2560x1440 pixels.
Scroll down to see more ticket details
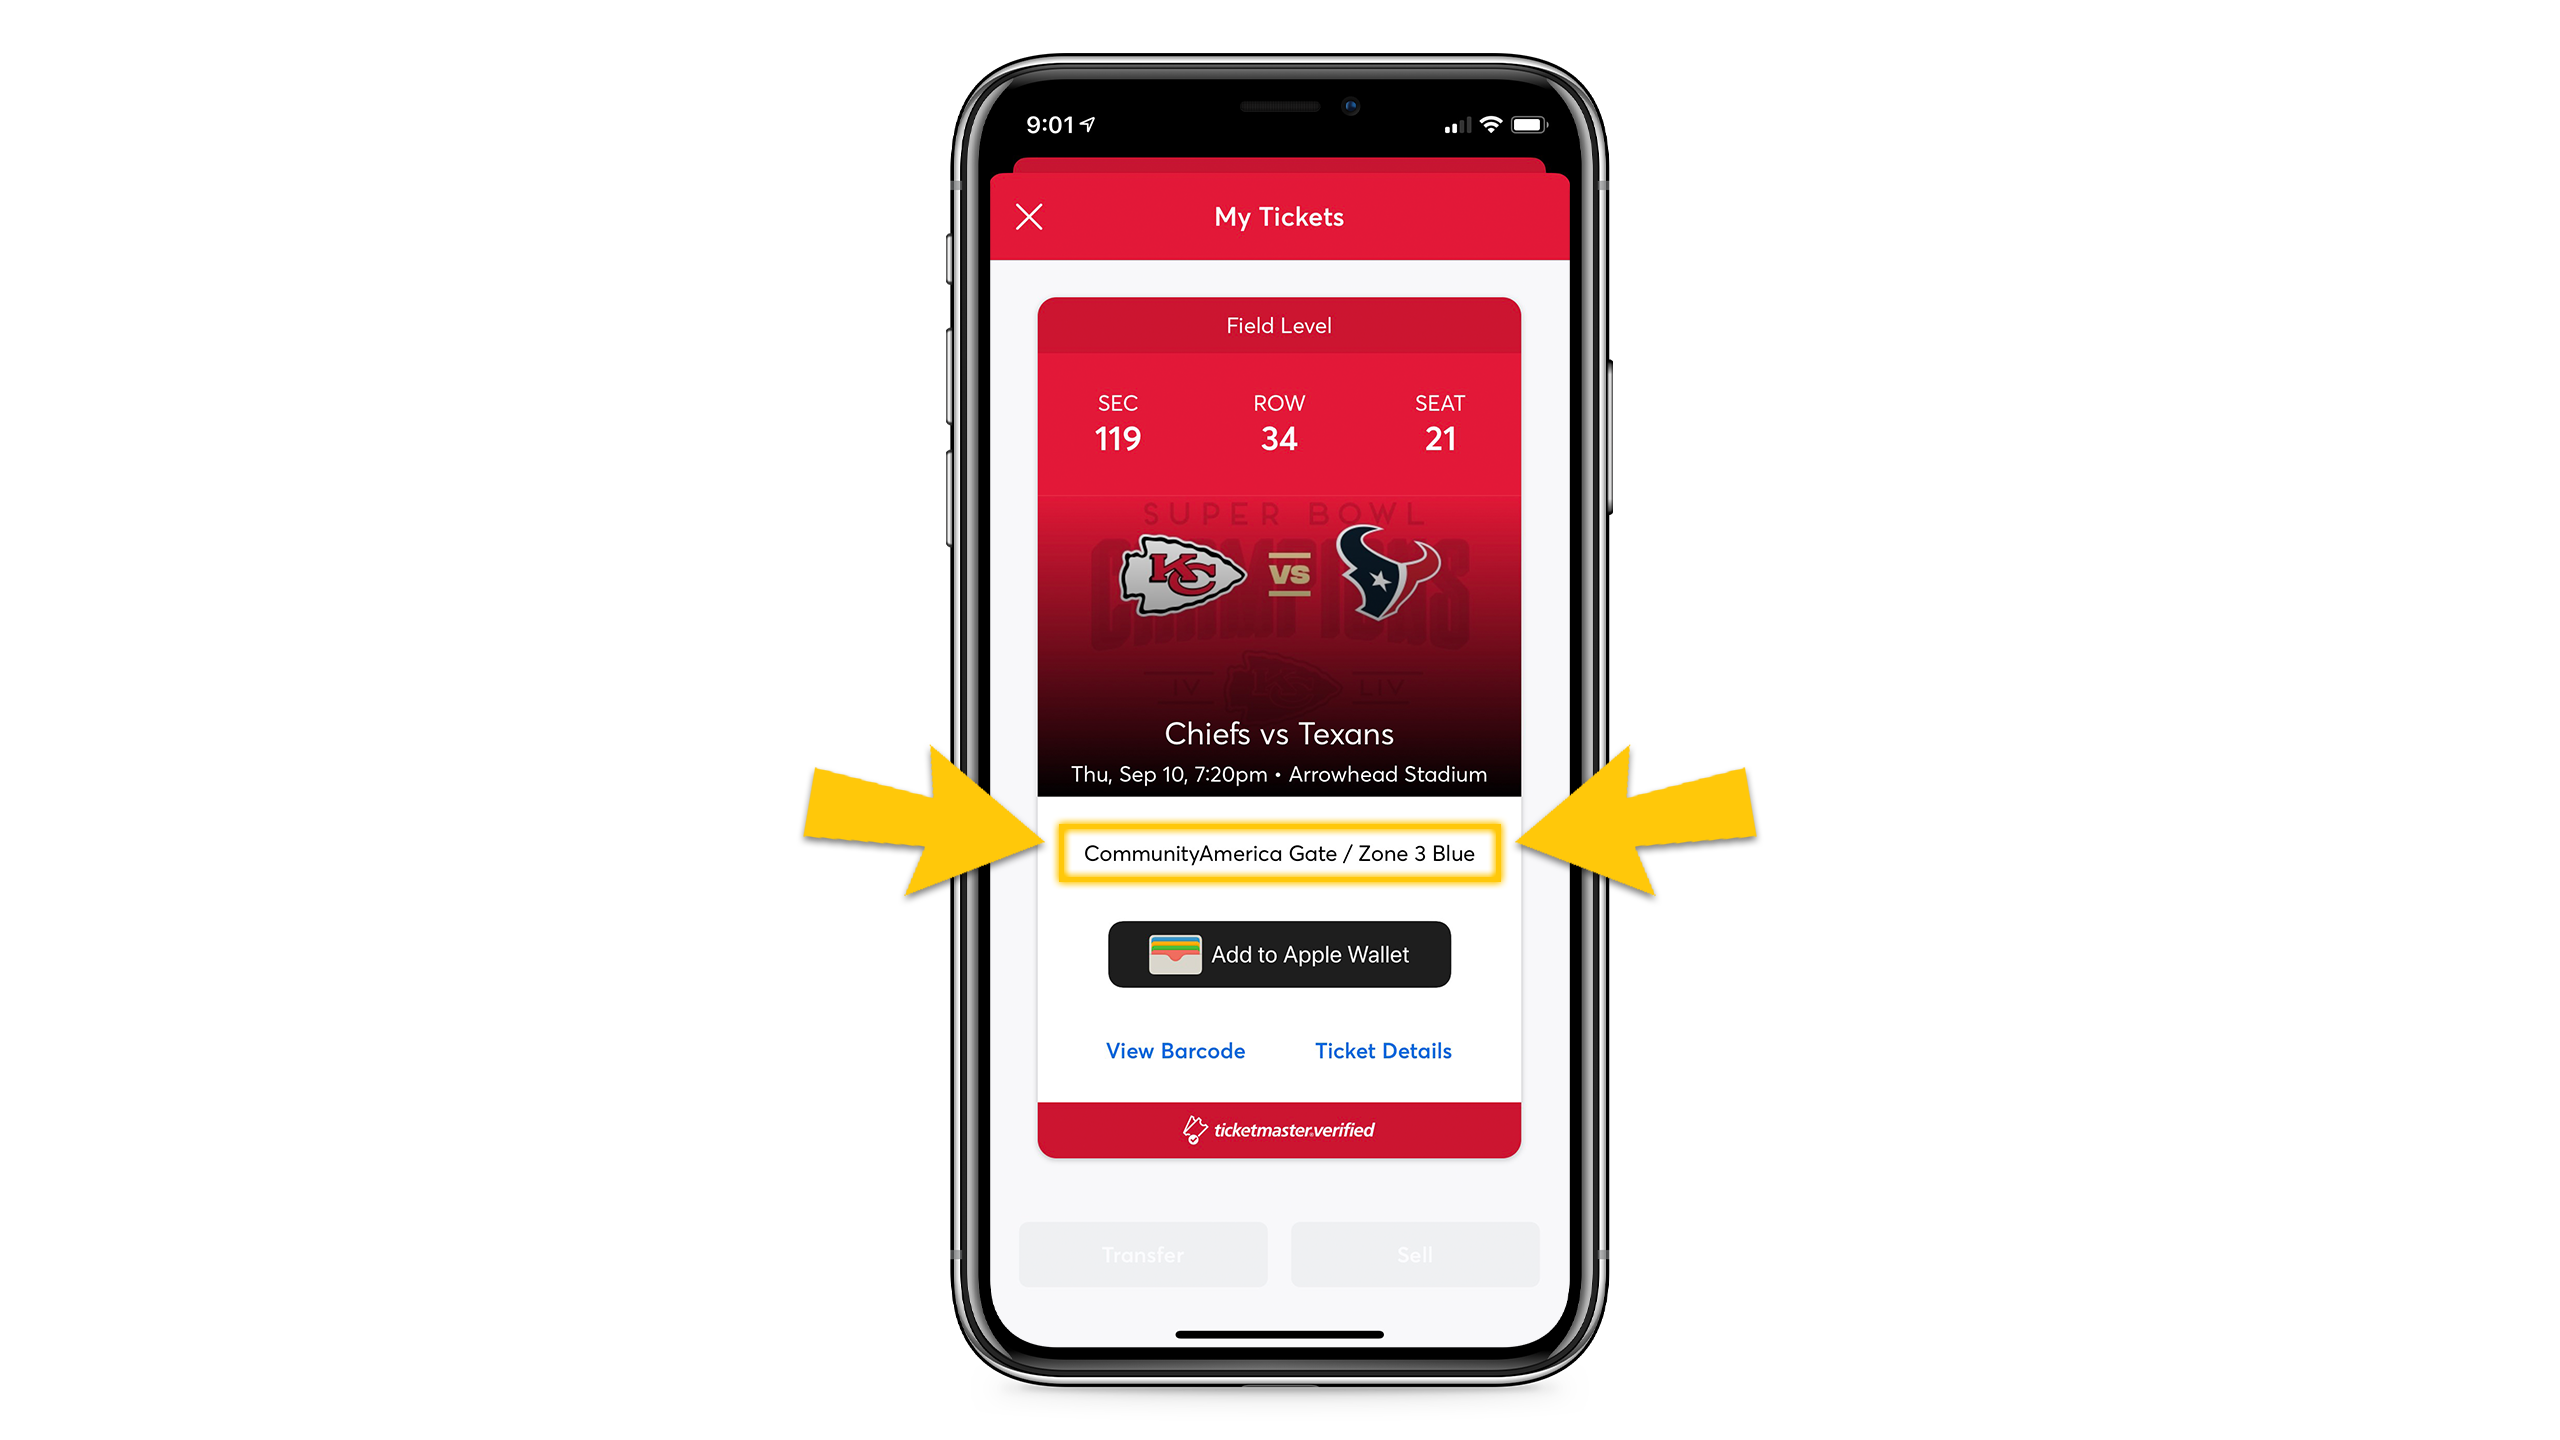pos(1384,1050)
